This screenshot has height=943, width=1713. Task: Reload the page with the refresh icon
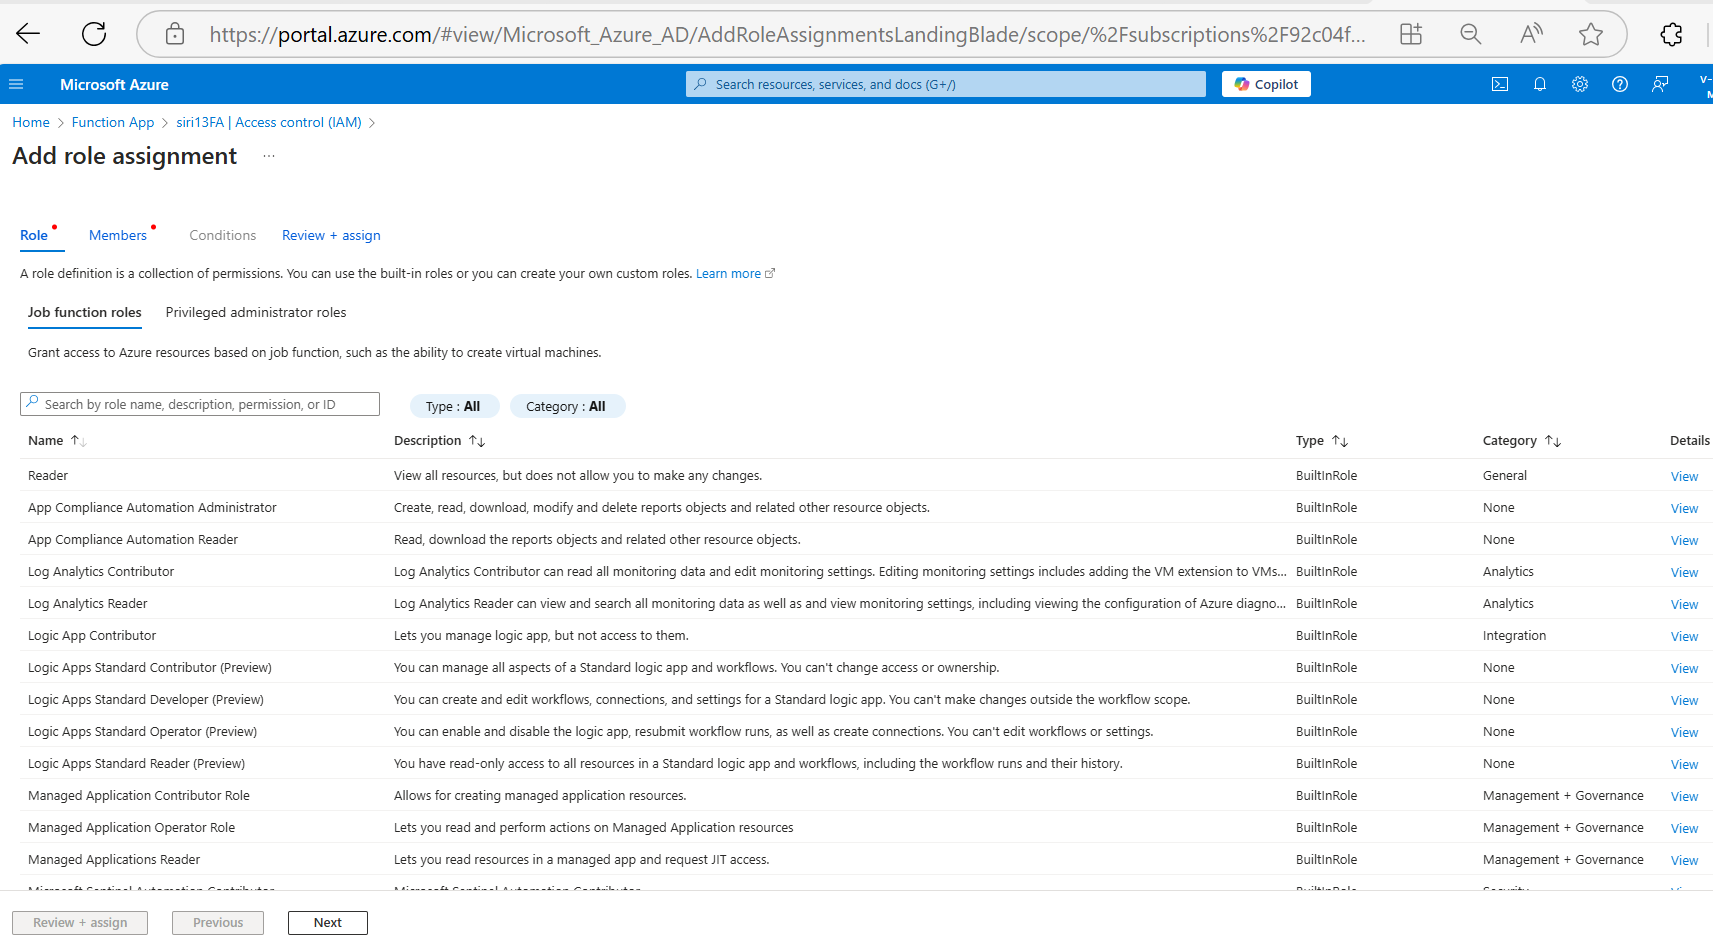pos(94,34)
